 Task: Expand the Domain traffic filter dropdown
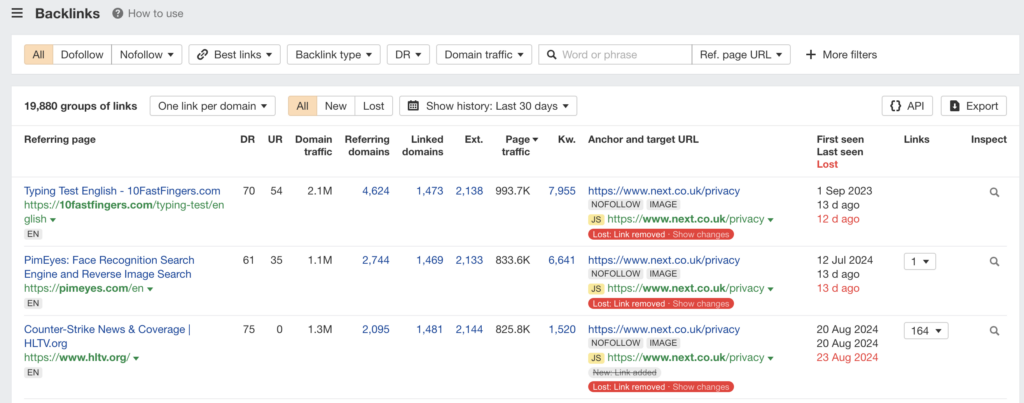point(484,55)
